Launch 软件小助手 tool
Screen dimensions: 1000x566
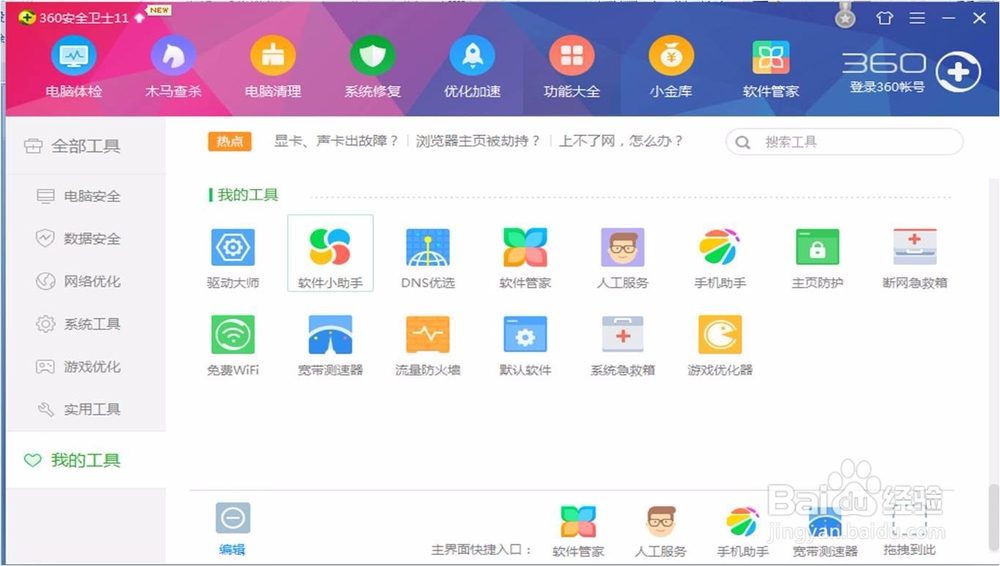(330, 253)
